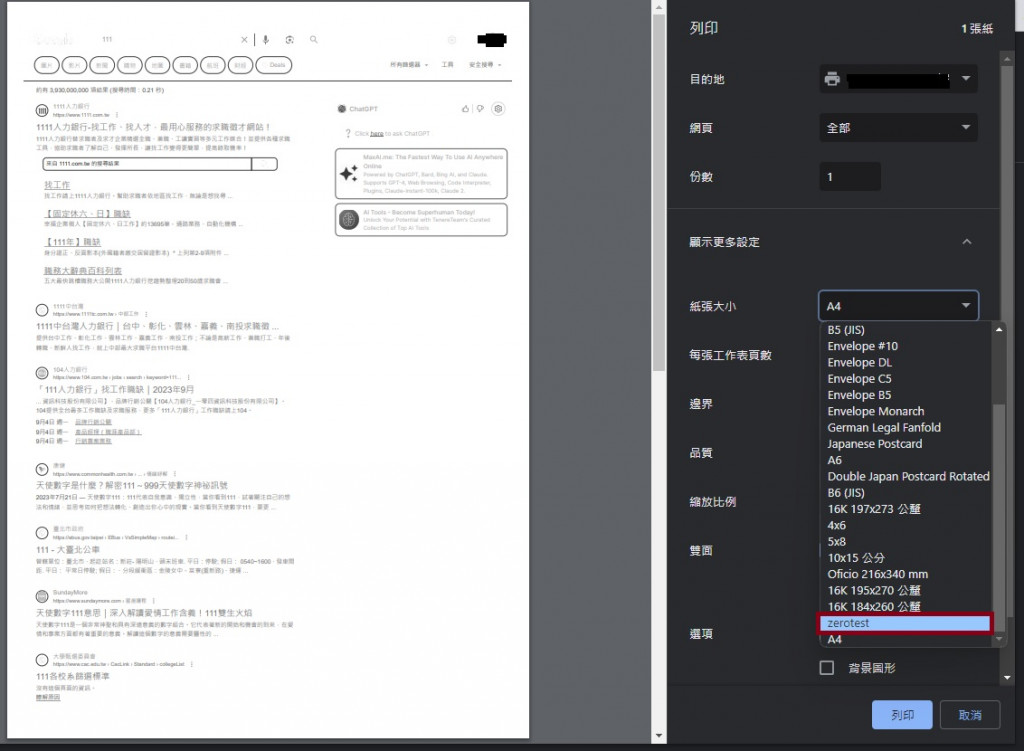This screenshot has height=751, width=1024.
Task: Click the 取消 cancel button
Action: coord(970,715)
